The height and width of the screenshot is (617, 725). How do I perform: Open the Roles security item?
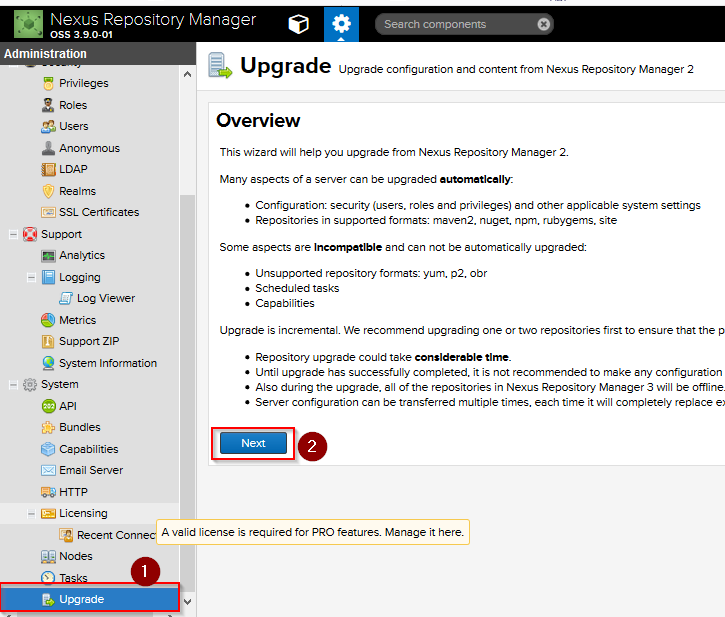72,105
